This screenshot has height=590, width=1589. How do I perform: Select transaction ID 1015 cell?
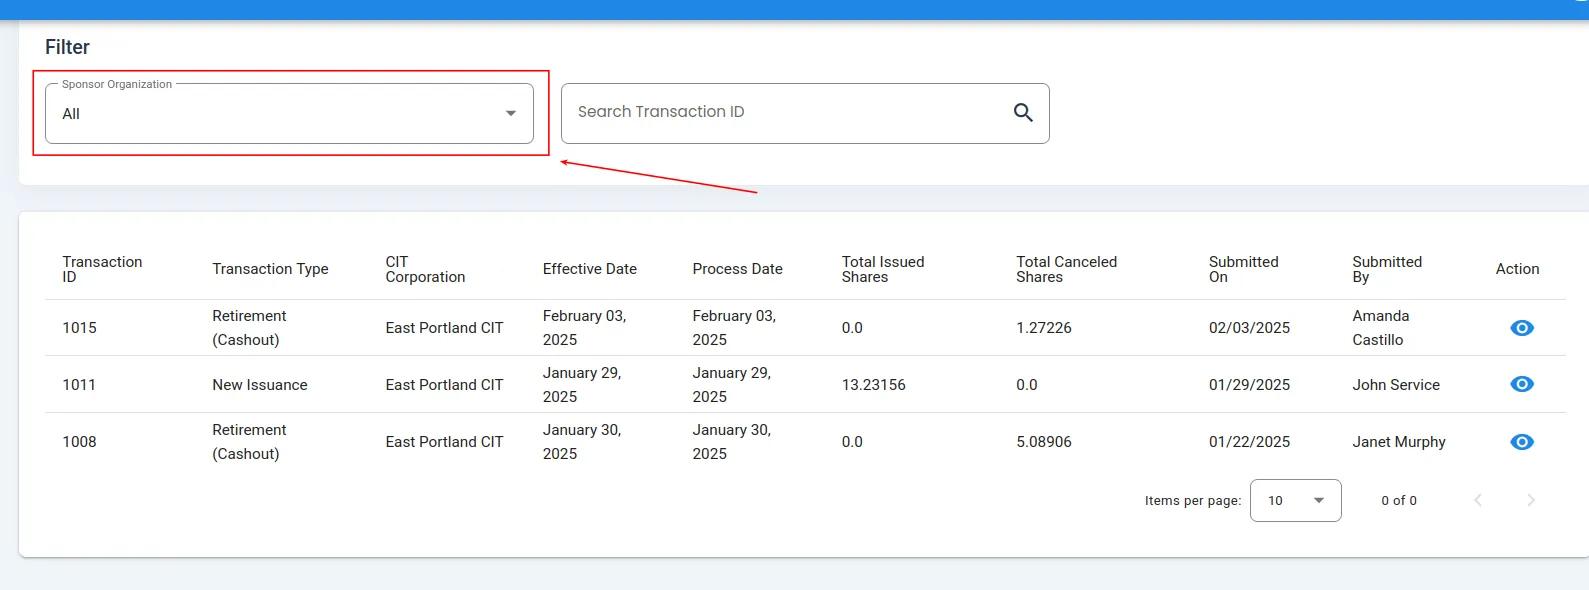coord(80,328)
